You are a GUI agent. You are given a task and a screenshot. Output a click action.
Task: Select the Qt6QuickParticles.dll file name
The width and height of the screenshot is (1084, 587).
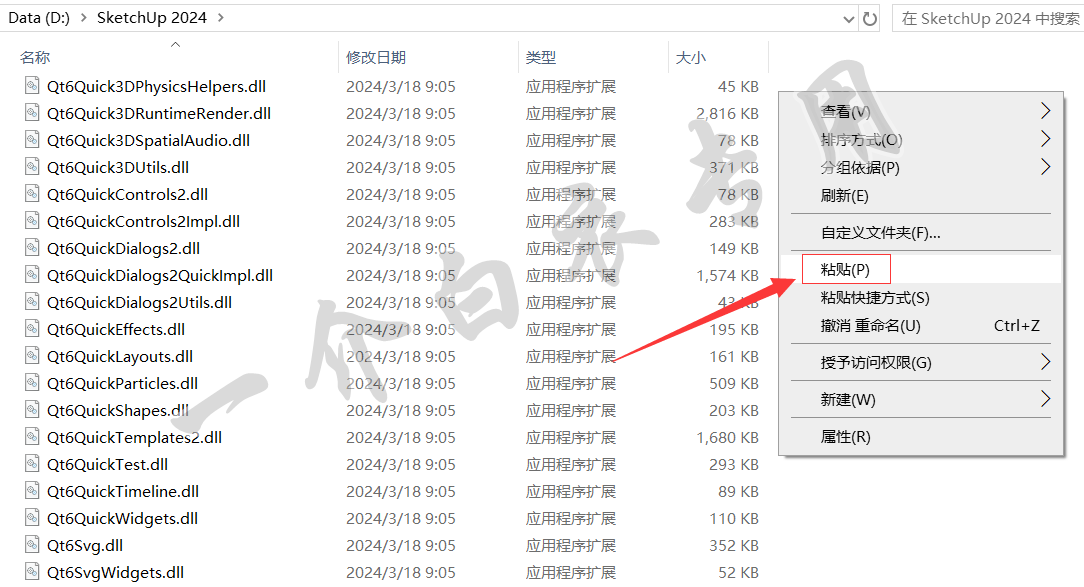(122, 383)
